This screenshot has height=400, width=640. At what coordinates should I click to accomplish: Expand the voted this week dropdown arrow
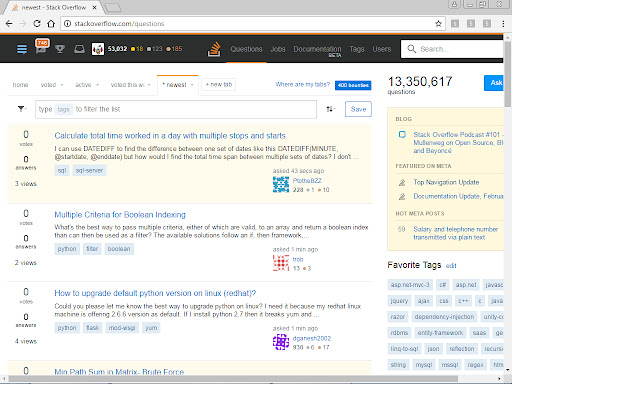pyautogui.click(x=149, y=85)
